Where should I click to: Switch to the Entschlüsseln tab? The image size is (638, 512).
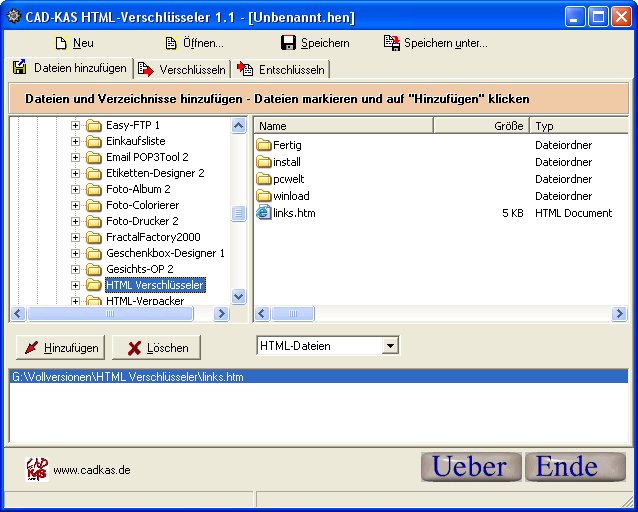pos(281,69)
